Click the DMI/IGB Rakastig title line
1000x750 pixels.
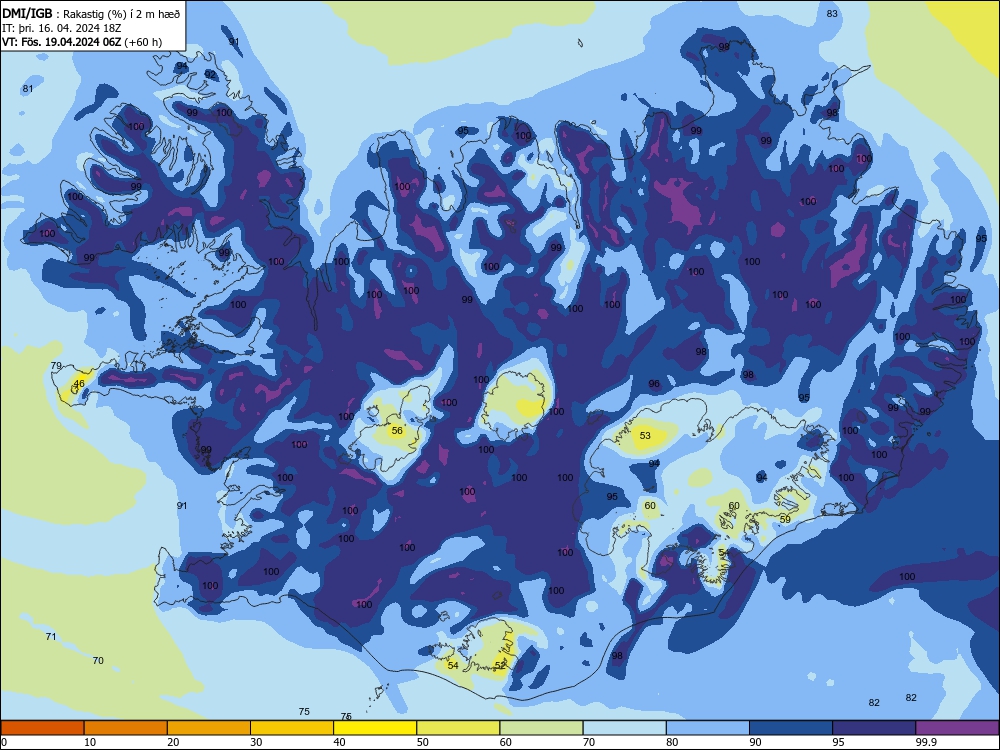pos(92,14)
